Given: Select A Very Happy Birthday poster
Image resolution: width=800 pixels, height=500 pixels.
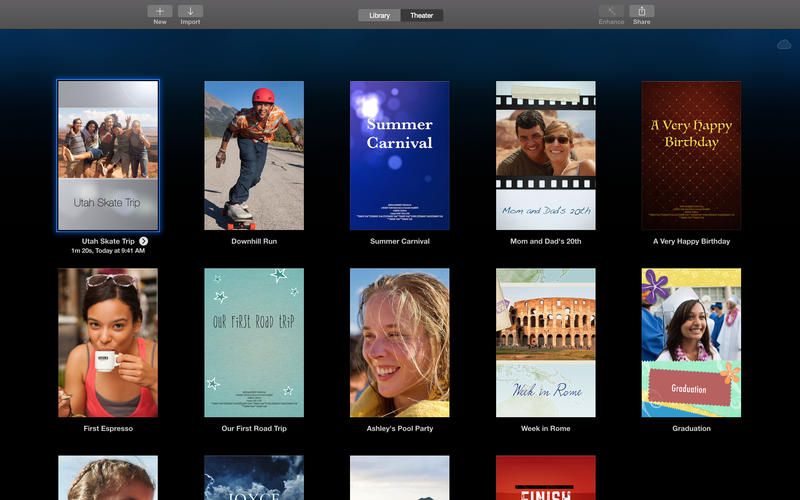Looking at the screenshot, I should coord(691,155).
